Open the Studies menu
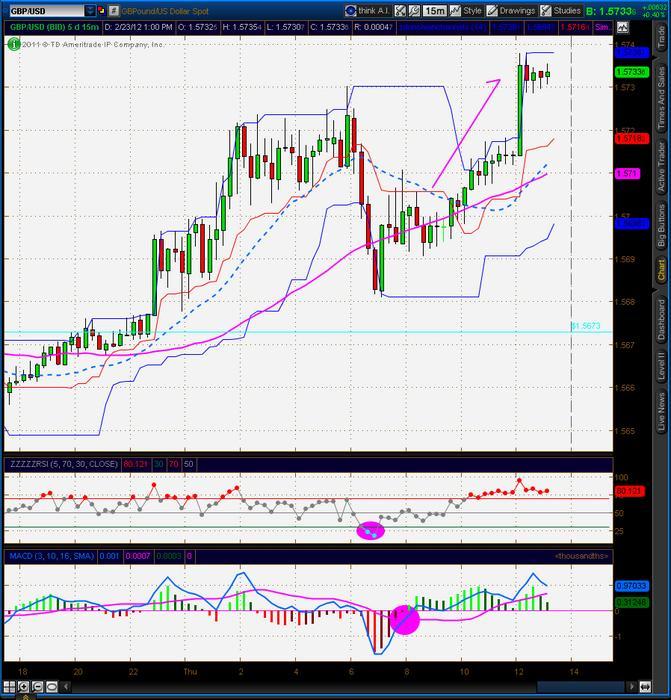 (561, 10)
